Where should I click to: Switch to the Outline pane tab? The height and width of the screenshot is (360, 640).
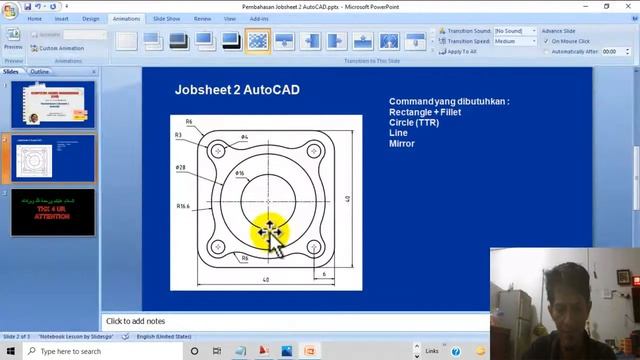point(40,71)
